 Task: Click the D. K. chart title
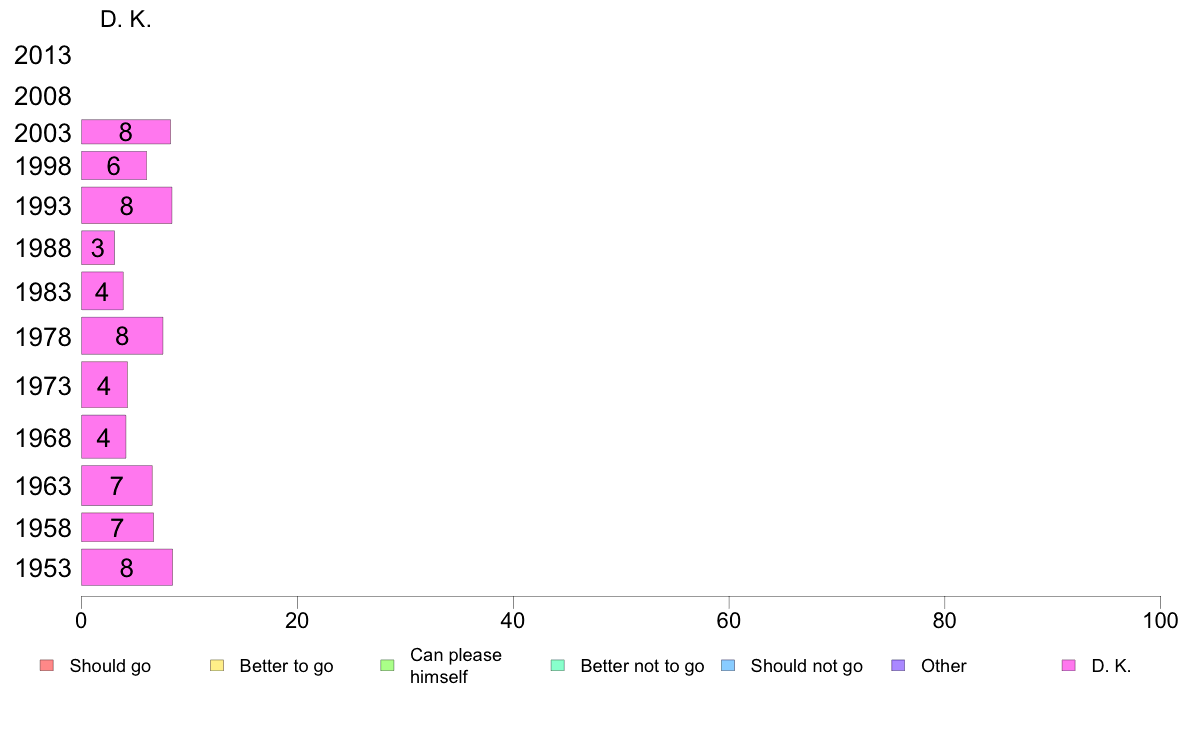coord(126,20)
